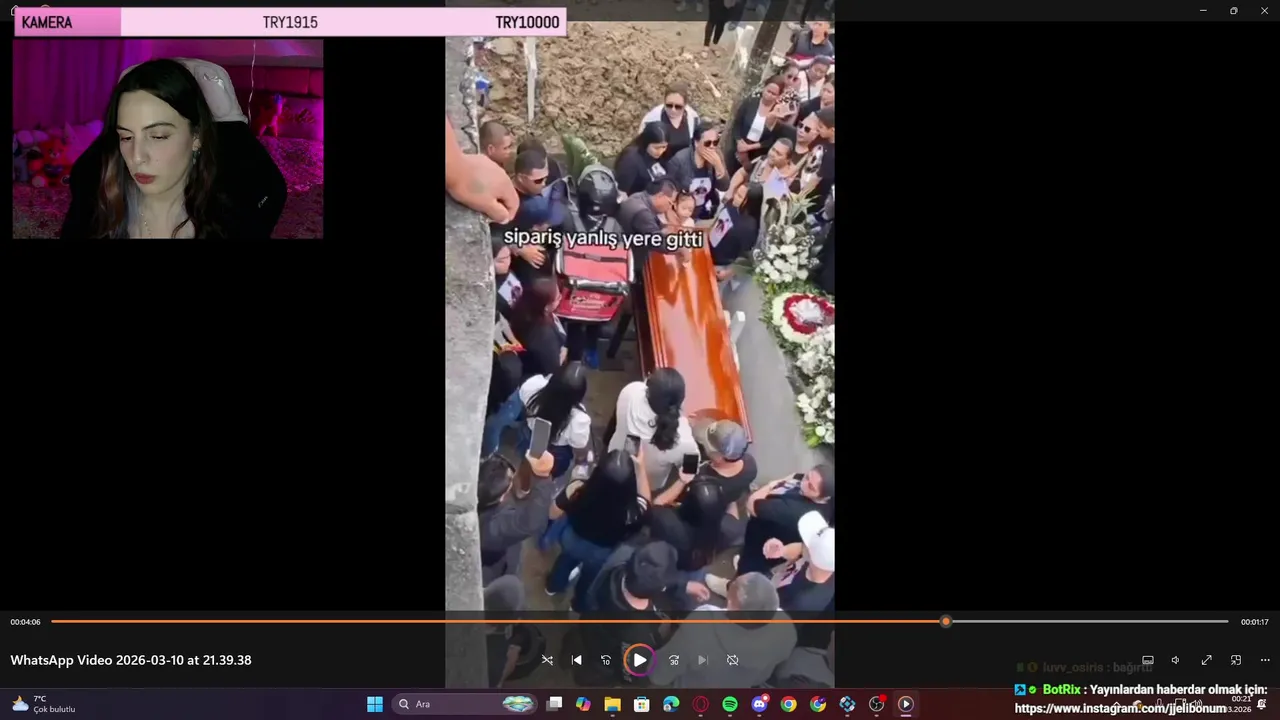Open the blue hexagon app in taskbar

(x=847, y=704)
